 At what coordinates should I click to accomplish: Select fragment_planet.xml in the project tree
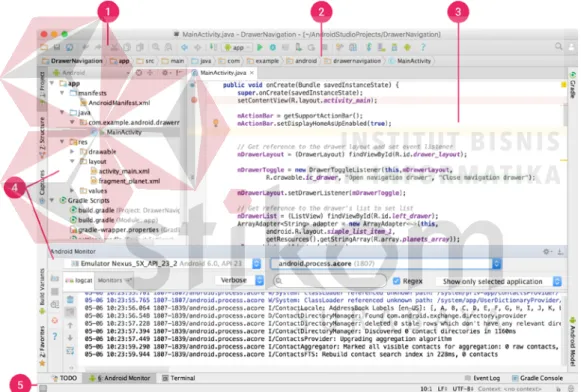125,181
